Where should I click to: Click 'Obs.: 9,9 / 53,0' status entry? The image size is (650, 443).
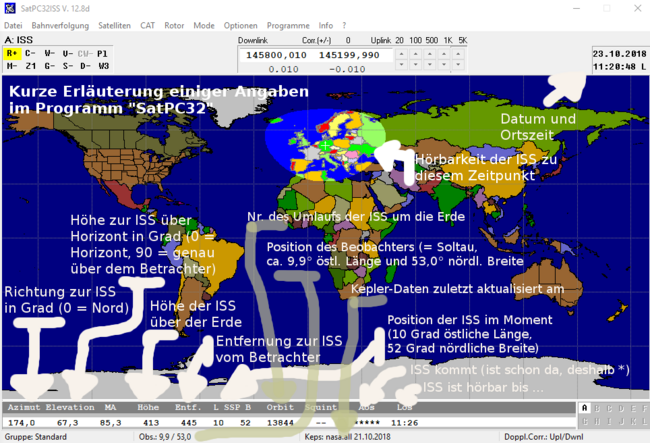pos(165,437)
